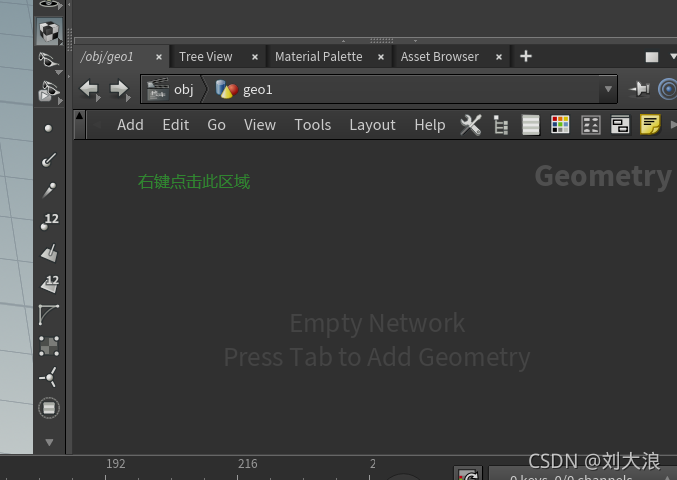The image size is (677, 480).
Task: Open the Tree View tab
Action: tap(206, 57)
